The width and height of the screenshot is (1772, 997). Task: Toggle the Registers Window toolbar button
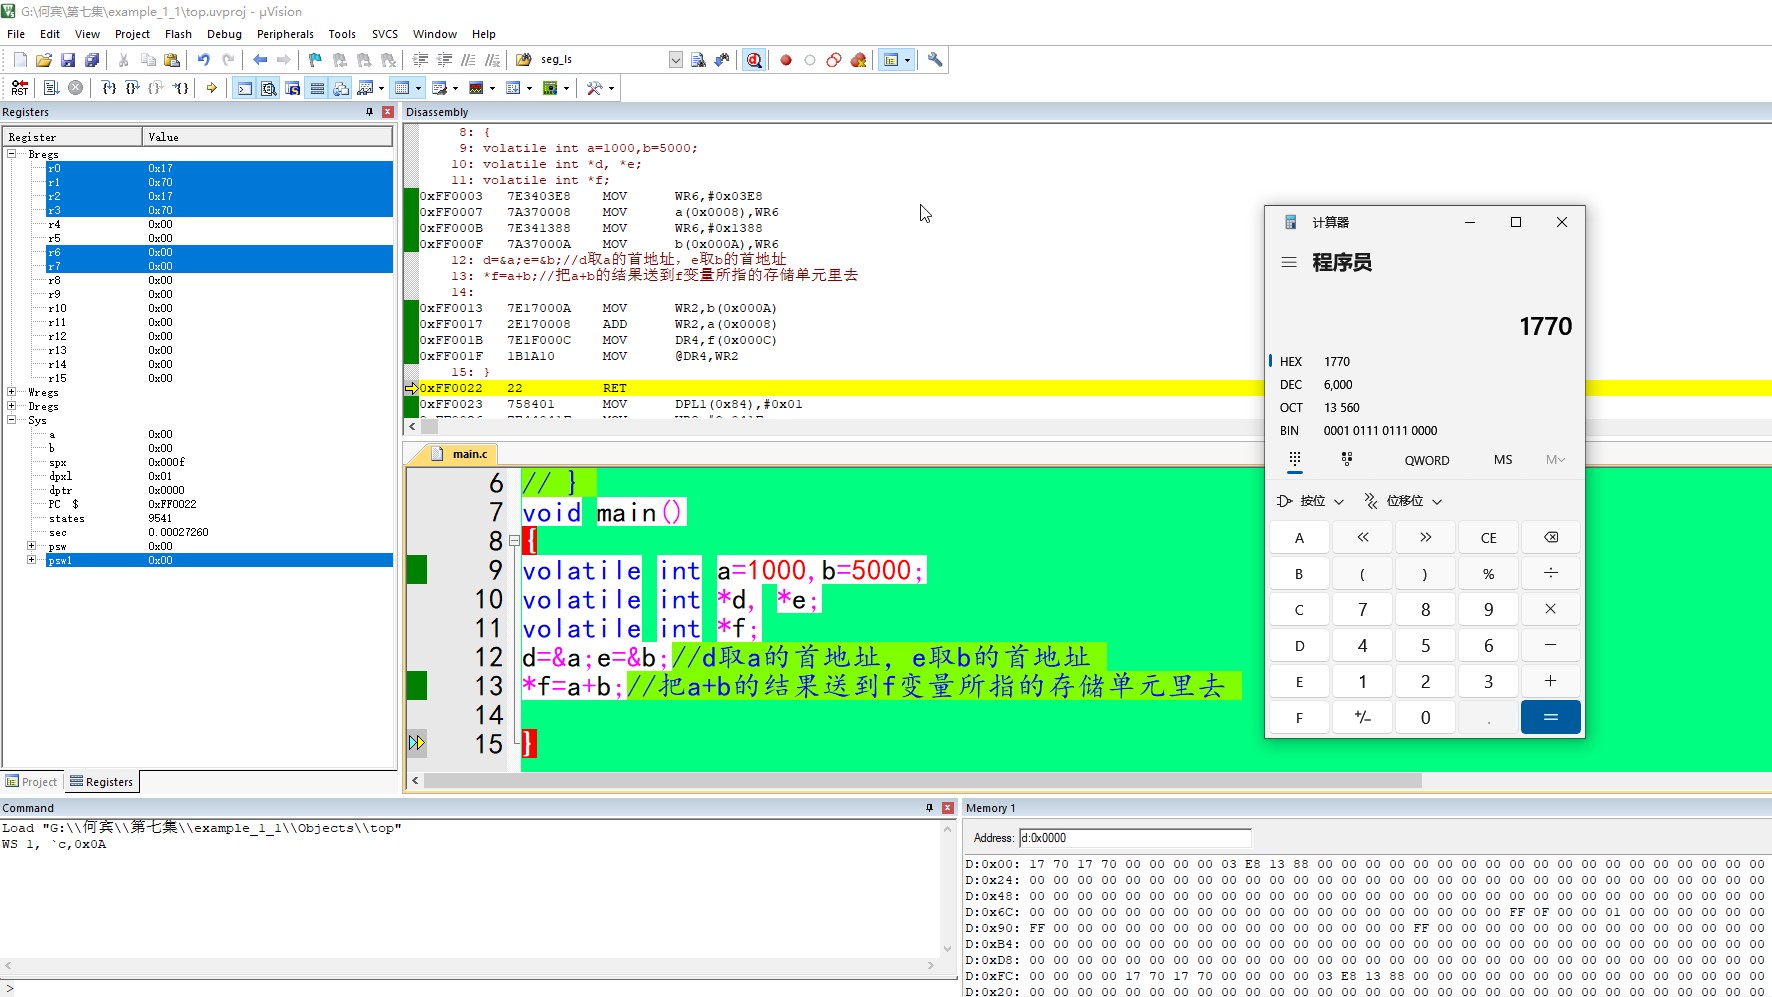317,88
